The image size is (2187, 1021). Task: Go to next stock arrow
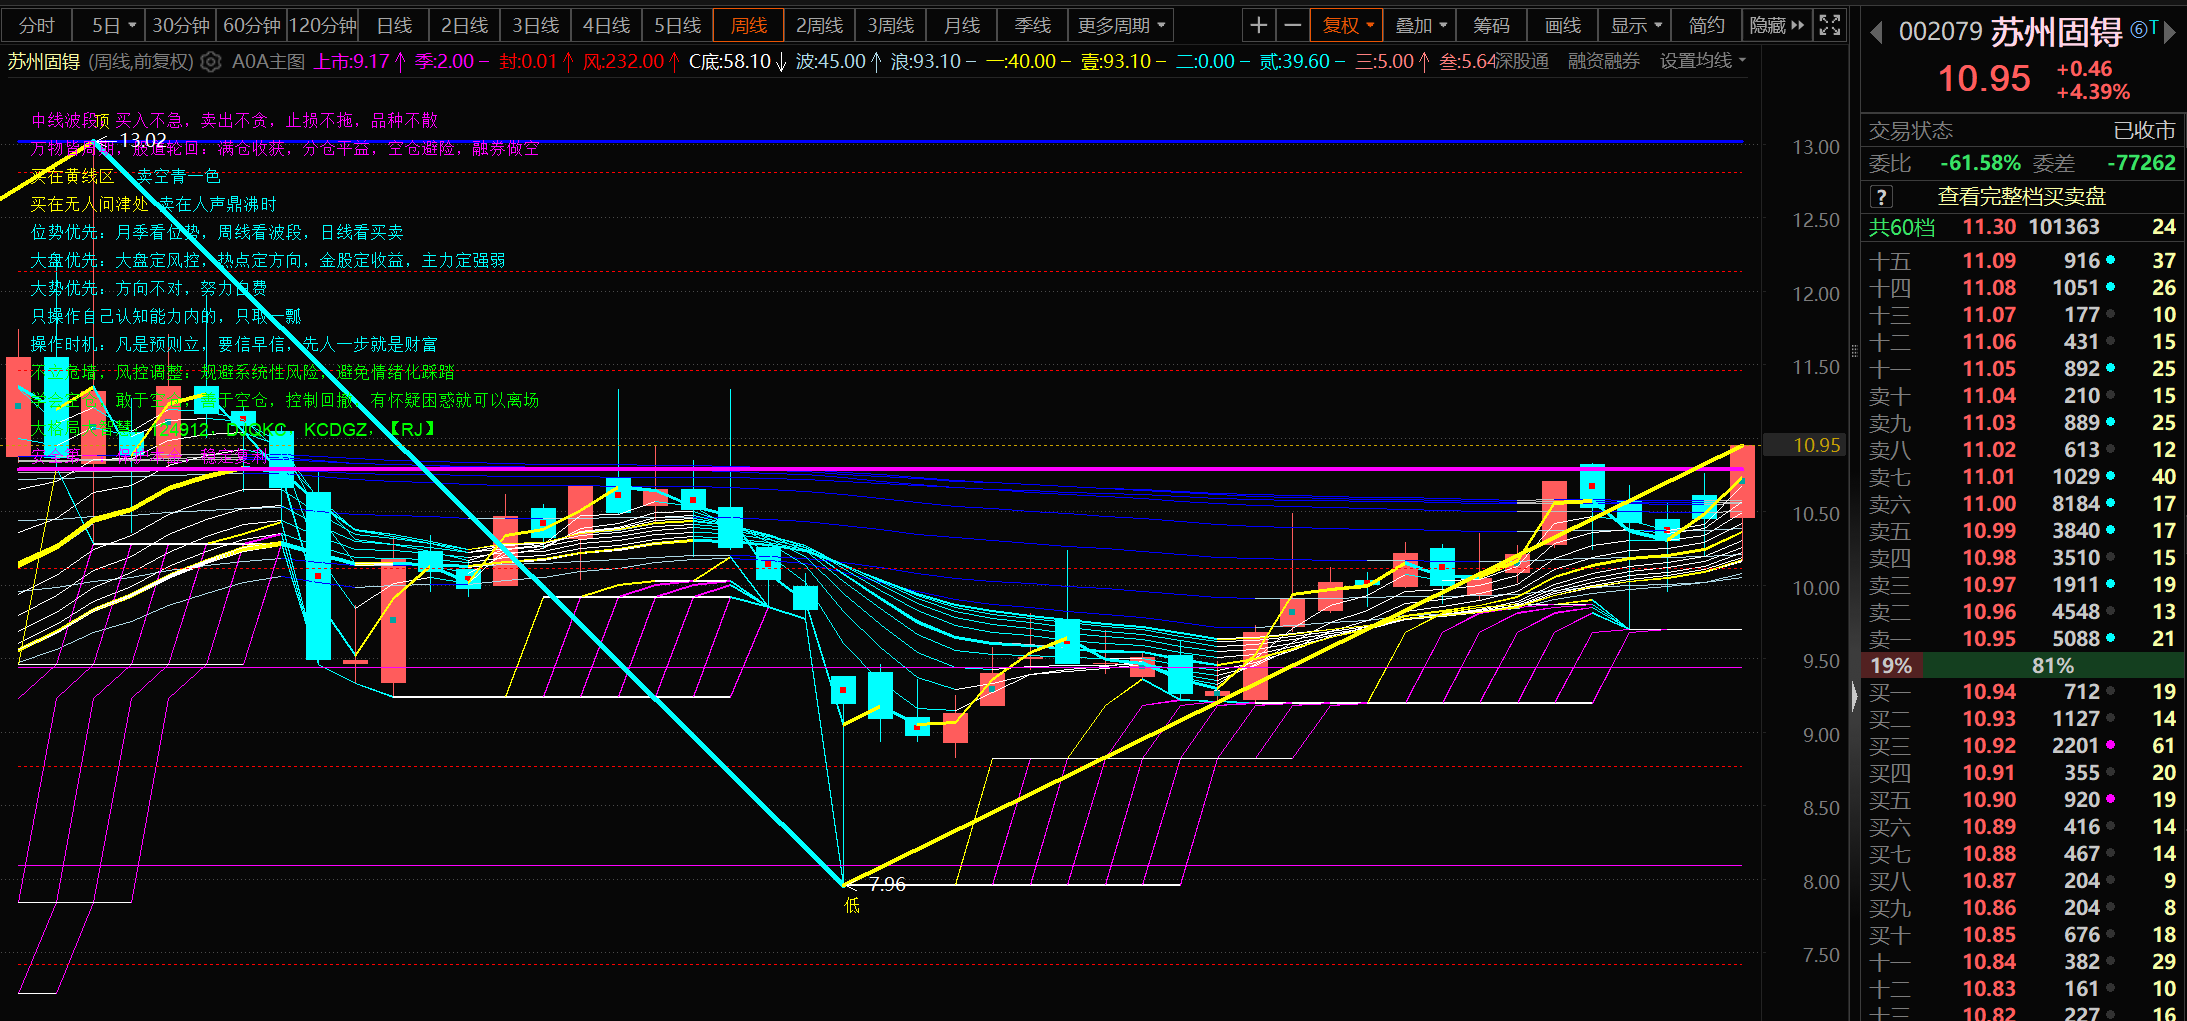(x=2169, y=33)
